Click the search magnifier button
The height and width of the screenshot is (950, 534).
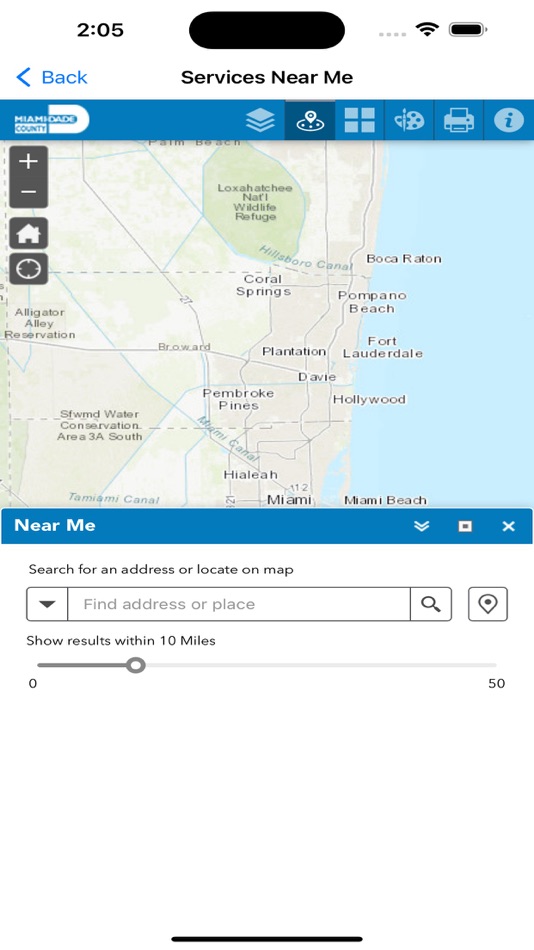(x=431, y=604)
